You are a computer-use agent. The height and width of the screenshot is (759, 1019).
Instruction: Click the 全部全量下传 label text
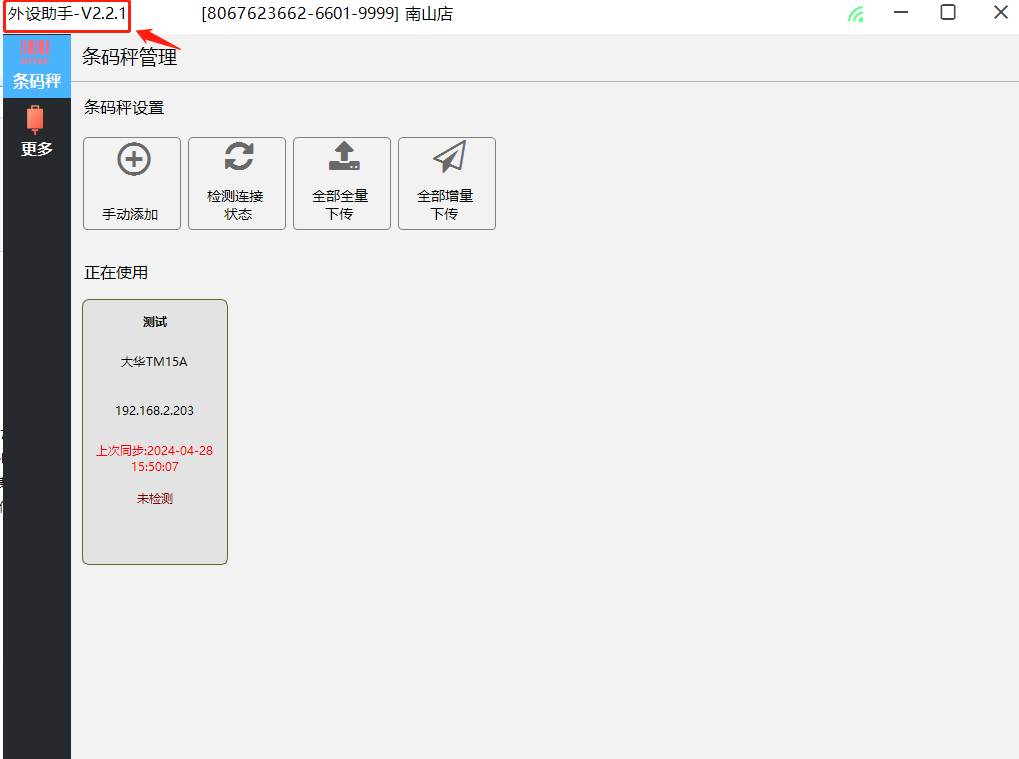tap(340, 205)
